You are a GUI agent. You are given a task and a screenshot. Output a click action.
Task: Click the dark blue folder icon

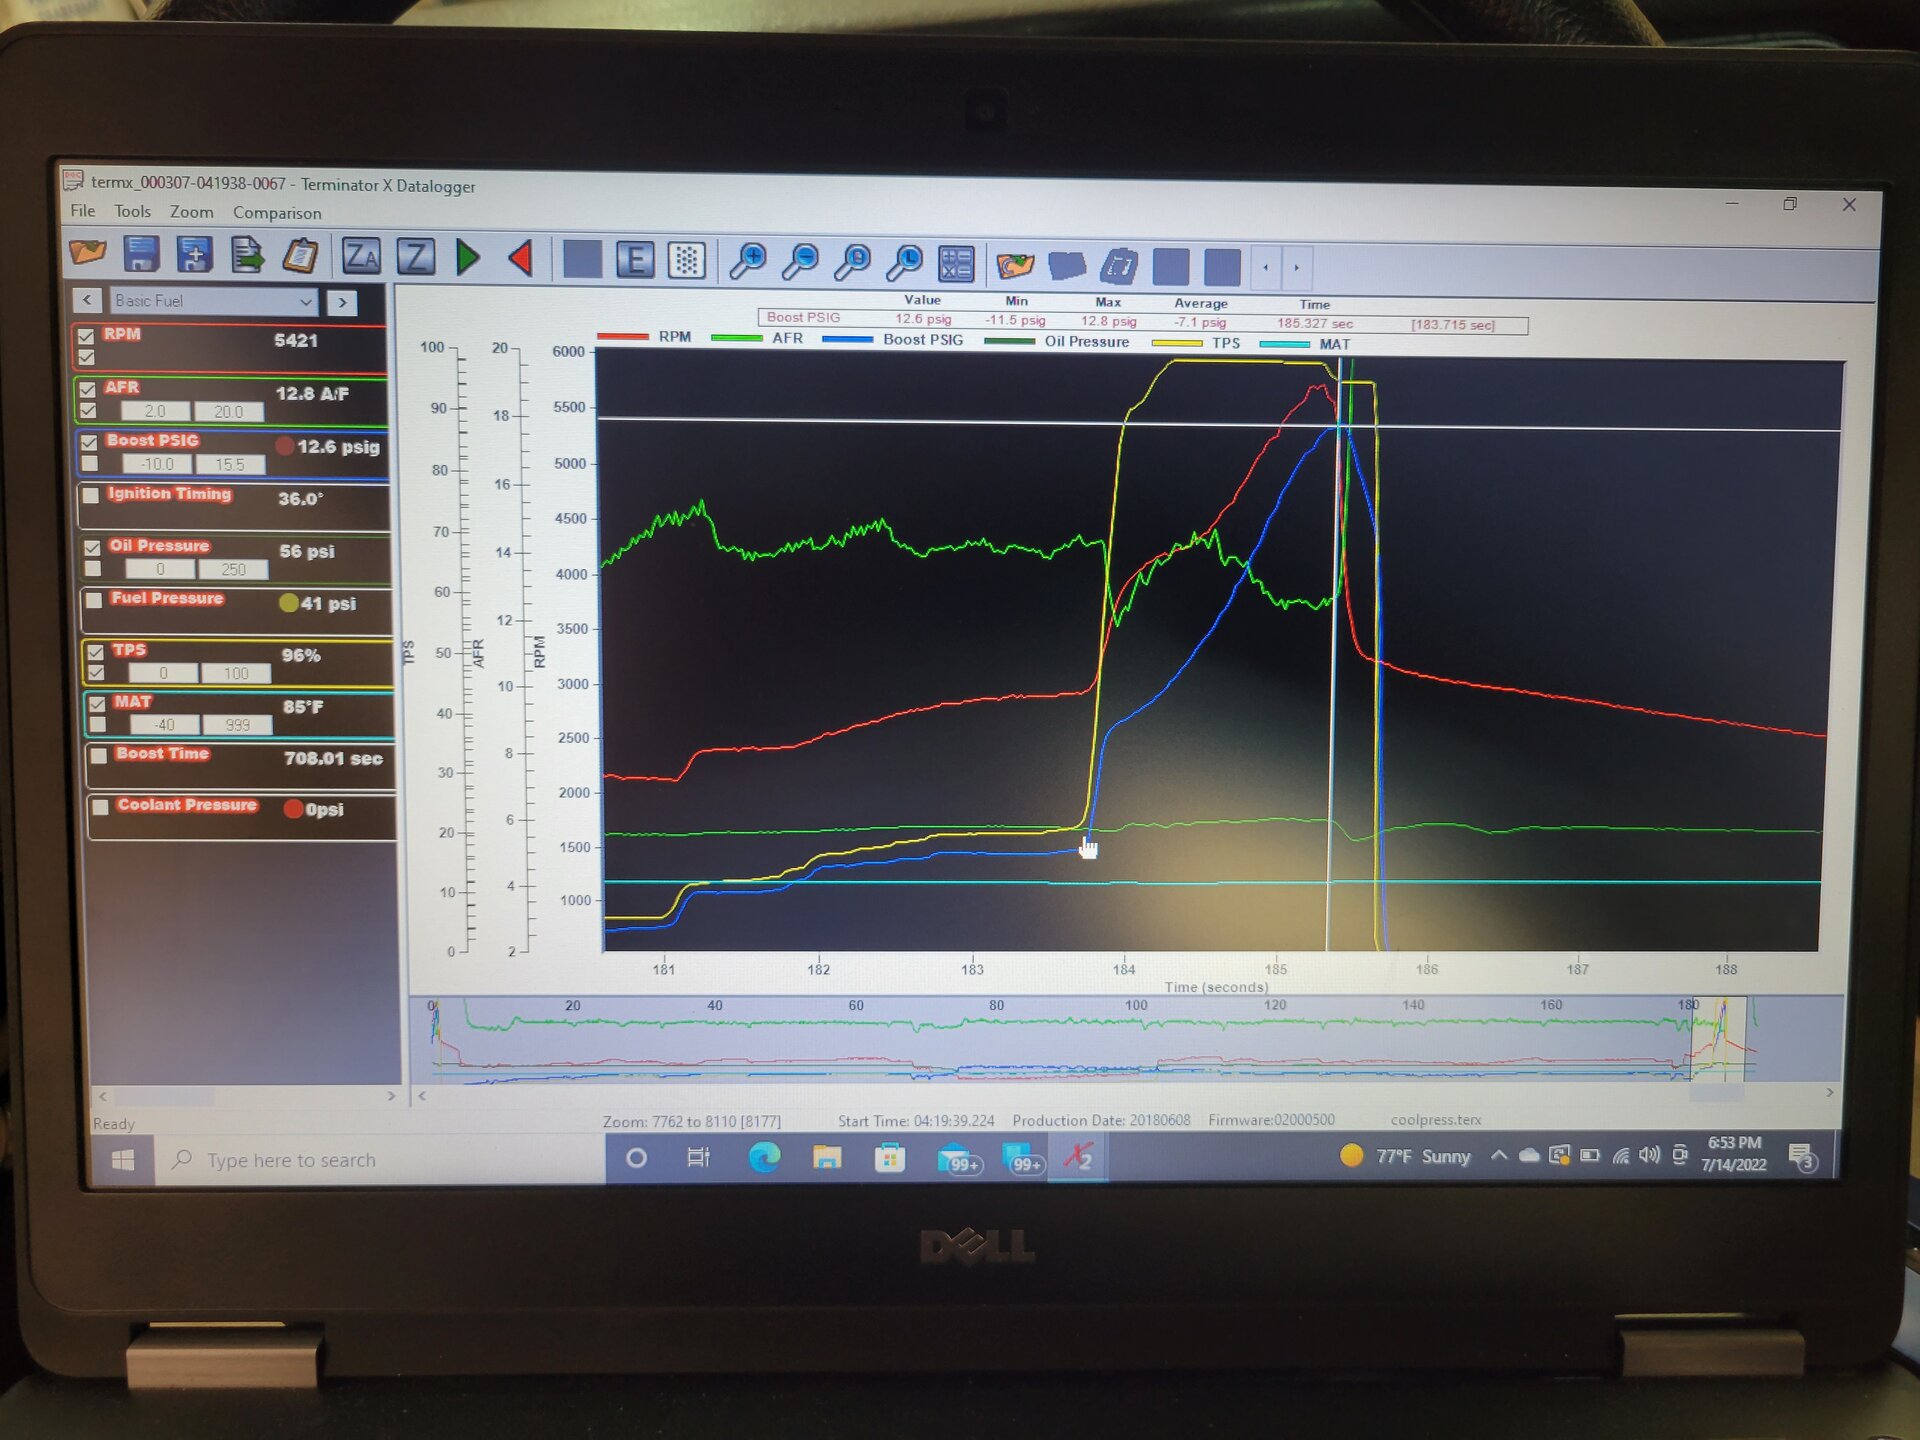[1067, 266]
